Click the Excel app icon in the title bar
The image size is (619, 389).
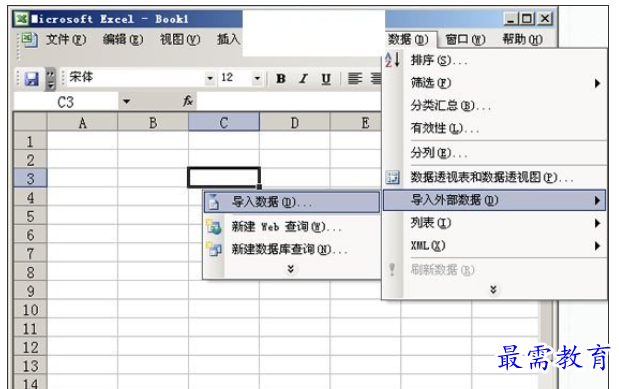click(22, 19)
